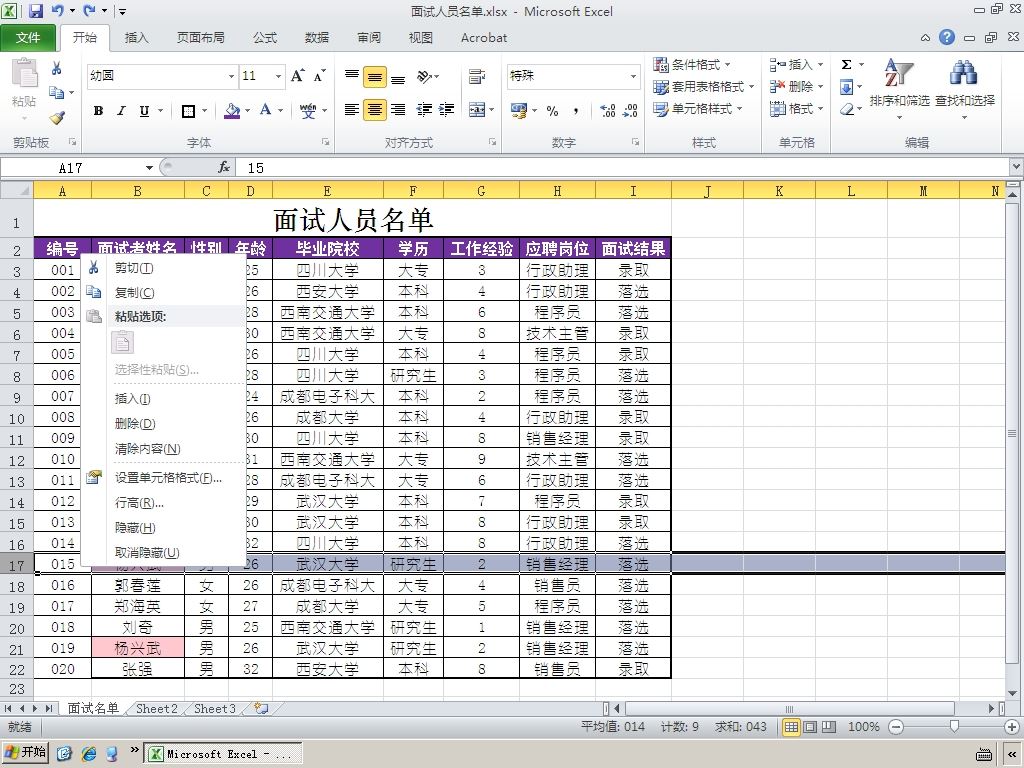Select Copy from the context menu
This screenshot has width=1024, height=768.
[x=163, y=293]
